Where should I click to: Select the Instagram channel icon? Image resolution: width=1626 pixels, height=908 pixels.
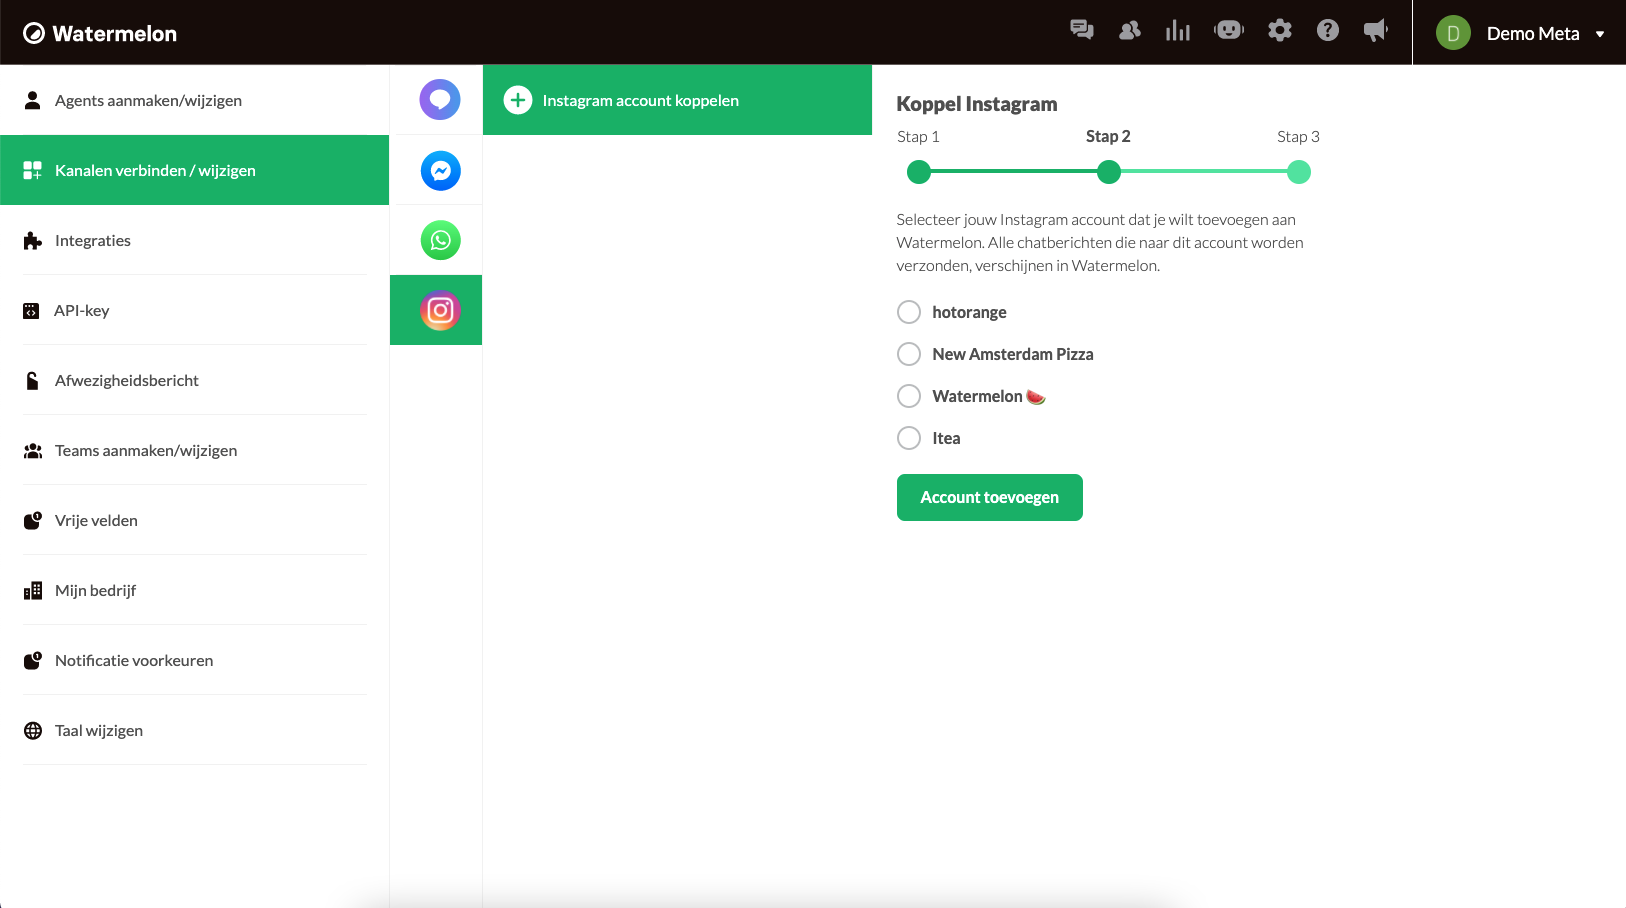pyautogui.click(x=440, y=310)
